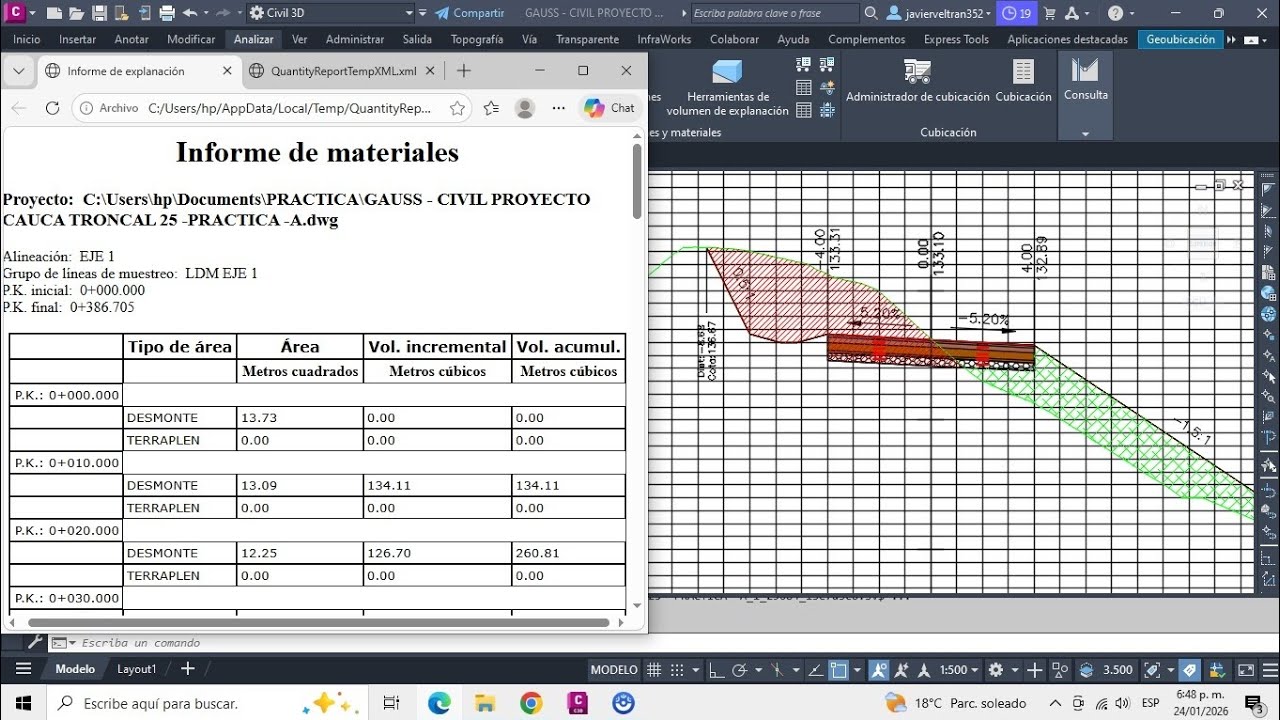This screenshot has height=720, width=1280.
Task: Open the Copilot Chat button in browser
Action: coord(610,108)
